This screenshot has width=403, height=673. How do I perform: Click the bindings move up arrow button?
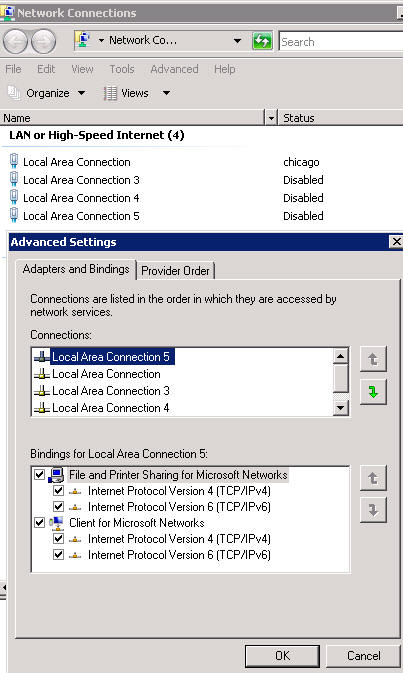click(x=373, y=478)
